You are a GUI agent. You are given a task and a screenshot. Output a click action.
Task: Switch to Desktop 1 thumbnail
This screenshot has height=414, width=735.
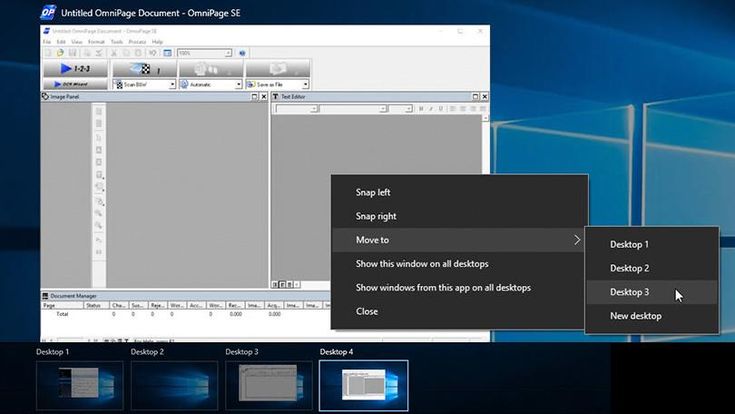pyautogui.click(x=80, y=385)
